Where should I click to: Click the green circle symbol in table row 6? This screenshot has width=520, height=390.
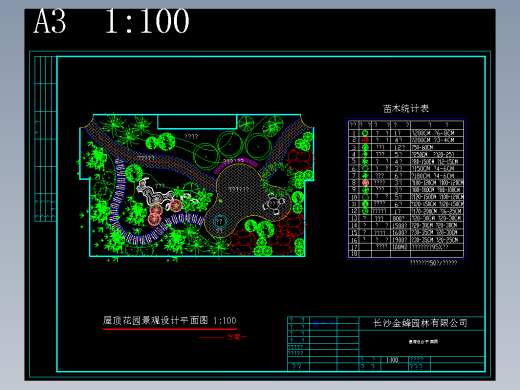click(x=365, y=168)
